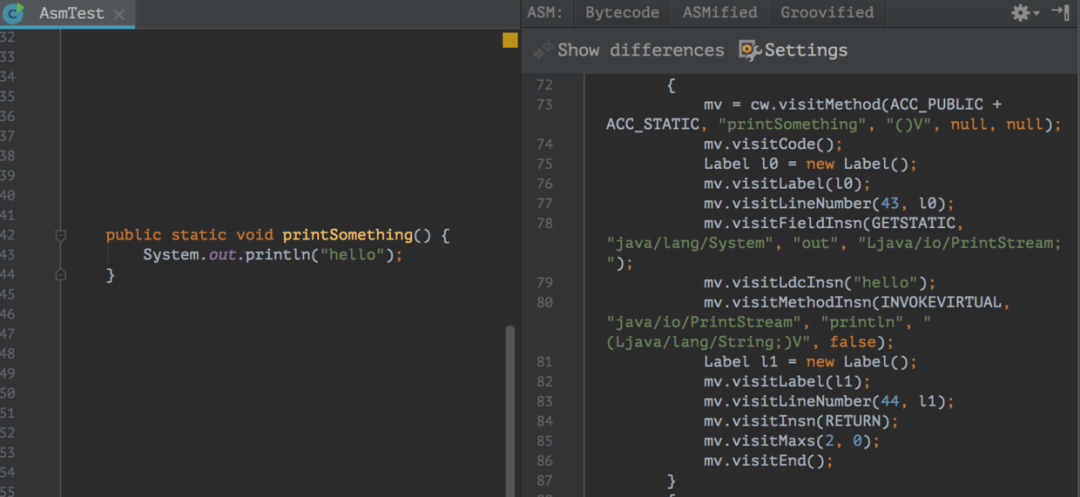Open the Groovified tab

(827, 12)
